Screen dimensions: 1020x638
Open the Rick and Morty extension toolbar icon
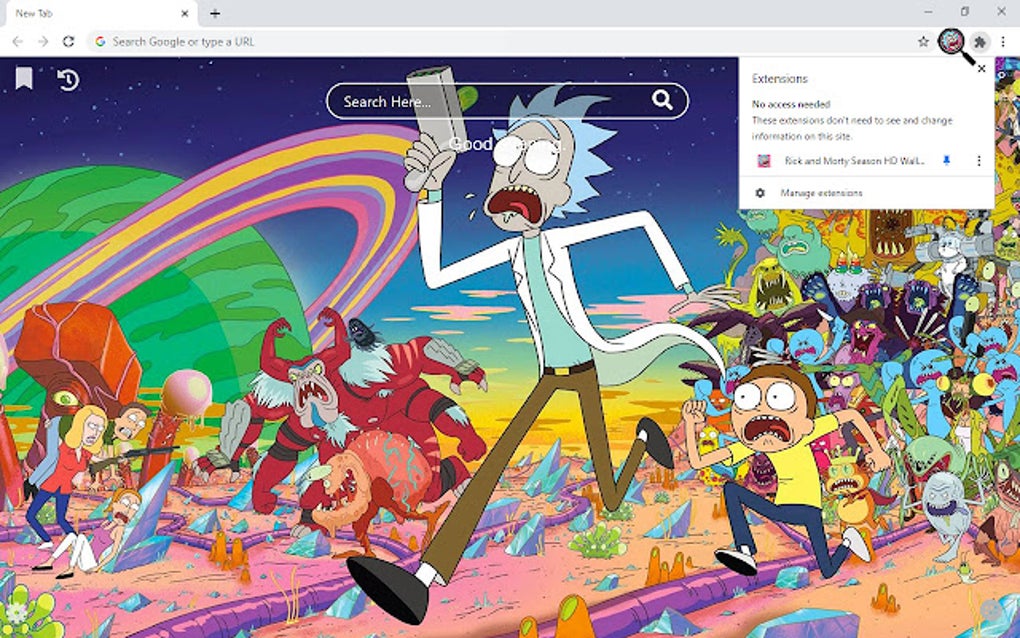pyautogui.click(x=951, y=41)
